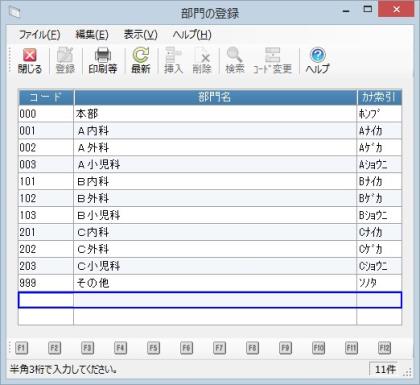Screen dimensions: 420x385
Task: Click the F11 function key button
Action: pyautogui.click(x=351, y=348)
